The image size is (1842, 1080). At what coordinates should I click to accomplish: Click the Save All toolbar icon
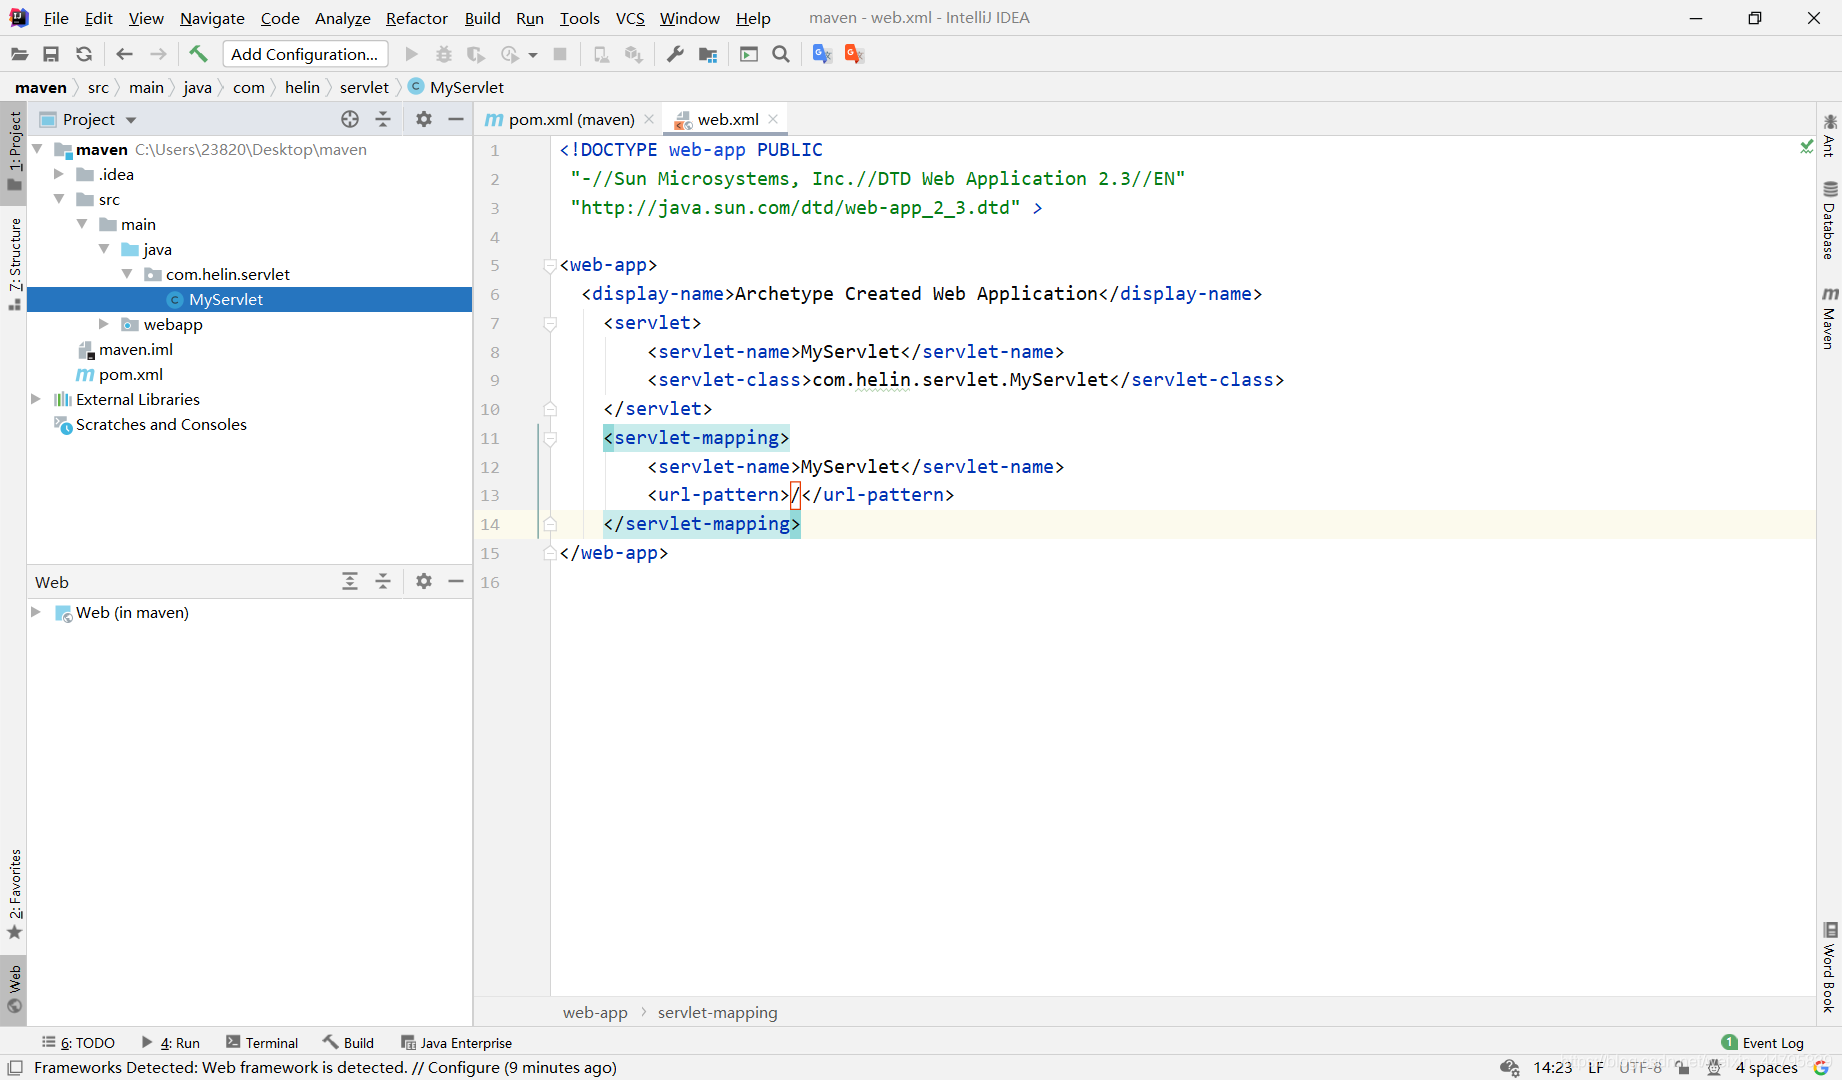pyautogui.click(x=51, y=54)
